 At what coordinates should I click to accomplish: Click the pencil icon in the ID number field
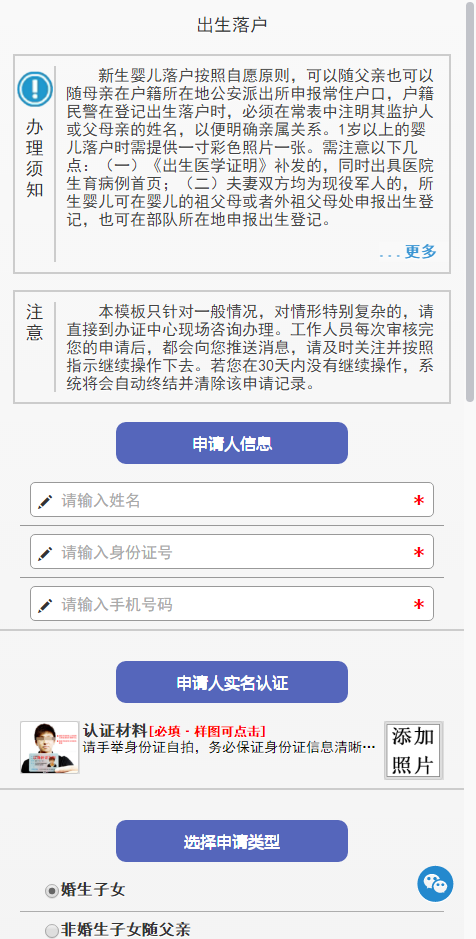pyautogui.click(x=45, y=553)
